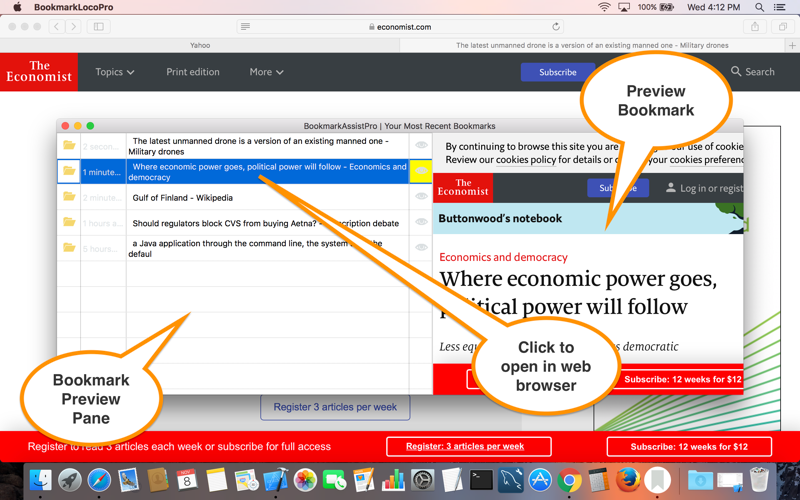This screenshot has height=500, width=800.
Task: Open Spotlight search in the menu bar
Action: coord(760,8)
